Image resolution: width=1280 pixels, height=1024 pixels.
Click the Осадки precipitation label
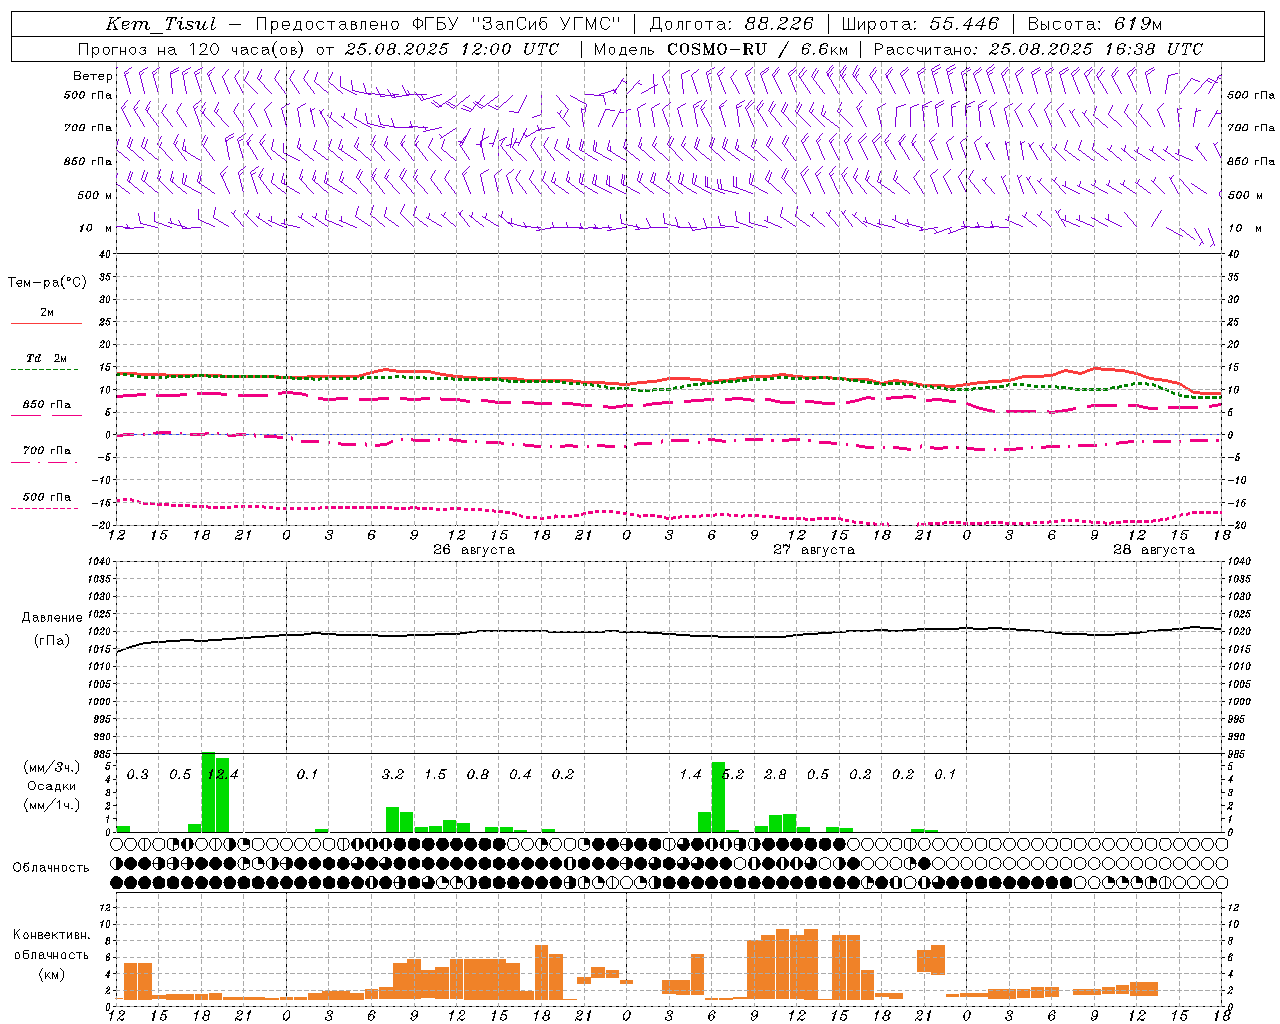coord(52,786)
